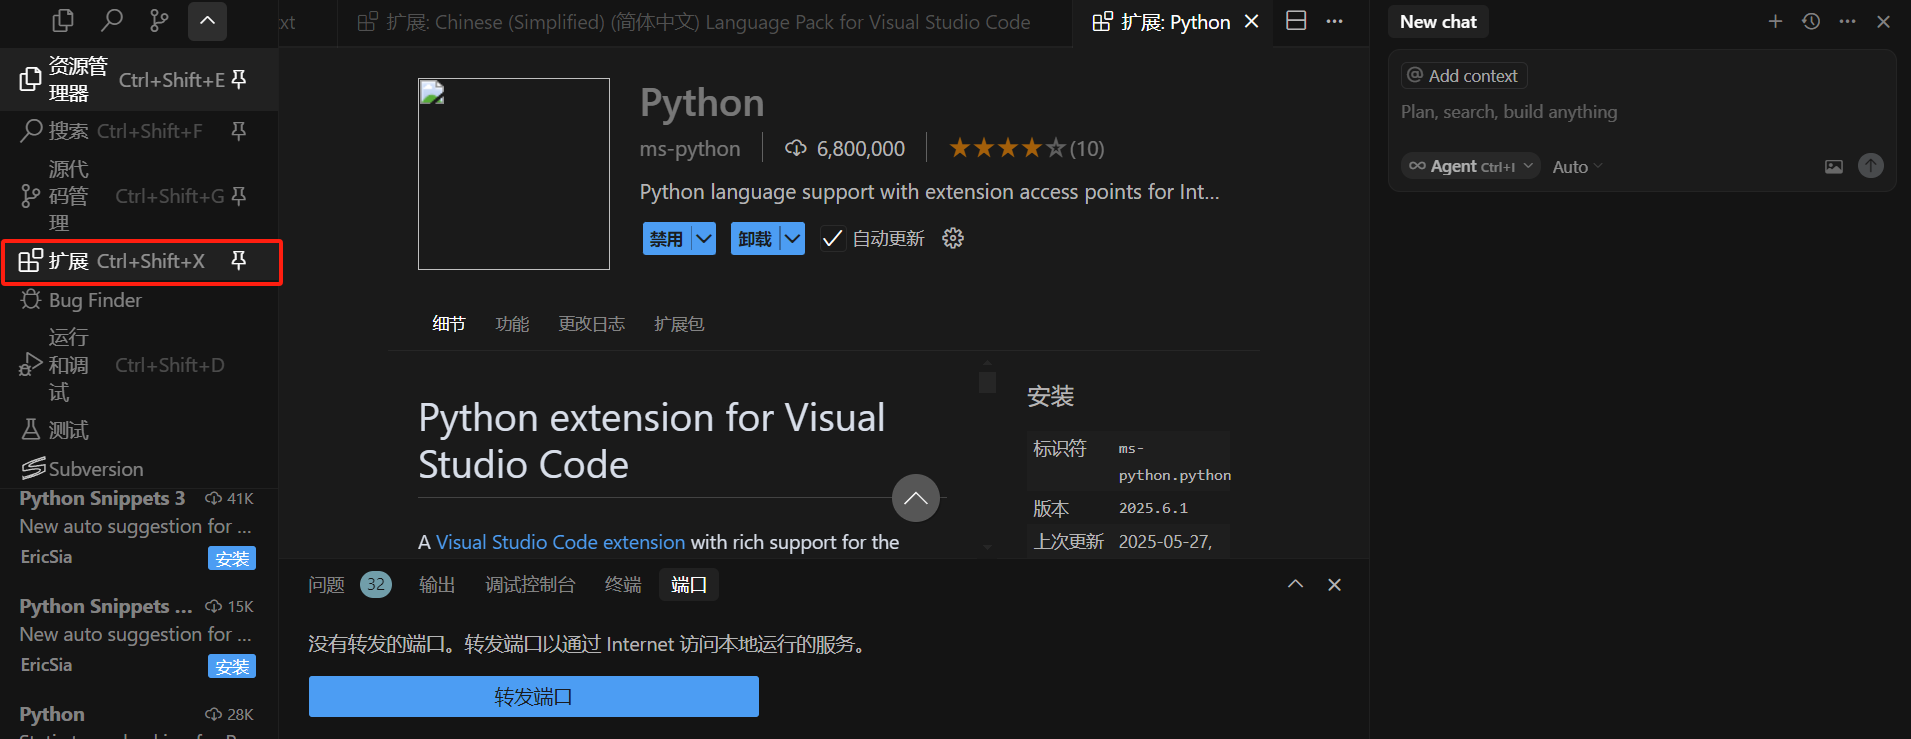Select the 细节 tab
This screenshot has width=1911, height=739.
tap(449, 324)
